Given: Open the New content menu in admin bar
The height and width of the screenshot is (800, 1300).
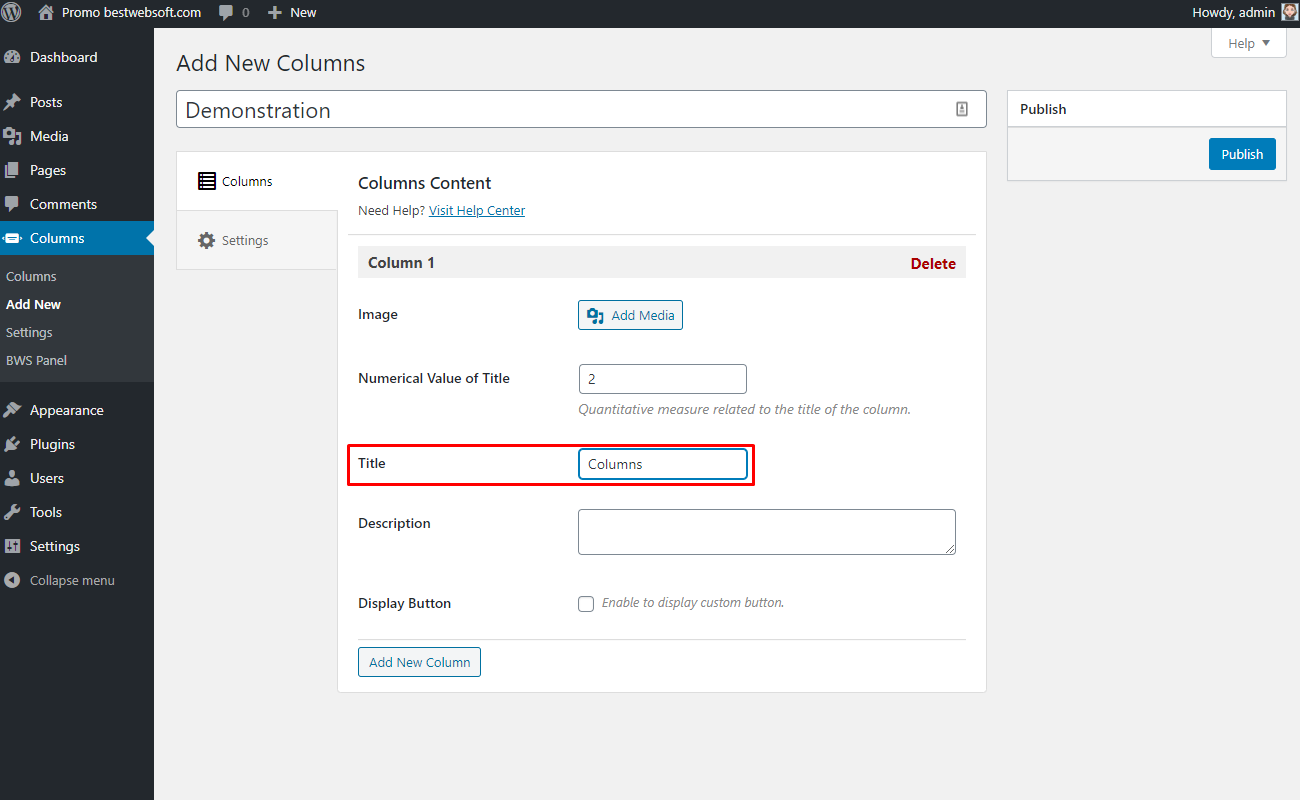Looking at the screenshot, I should pyautogui.click(x=292, y=13).
